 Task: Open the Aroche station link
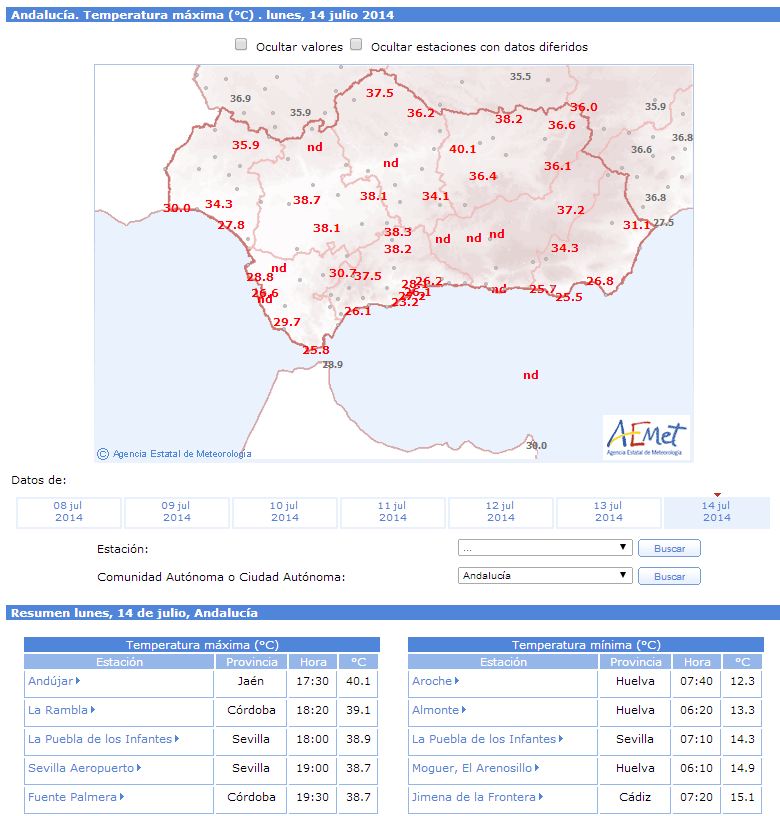tap(436, 681)
